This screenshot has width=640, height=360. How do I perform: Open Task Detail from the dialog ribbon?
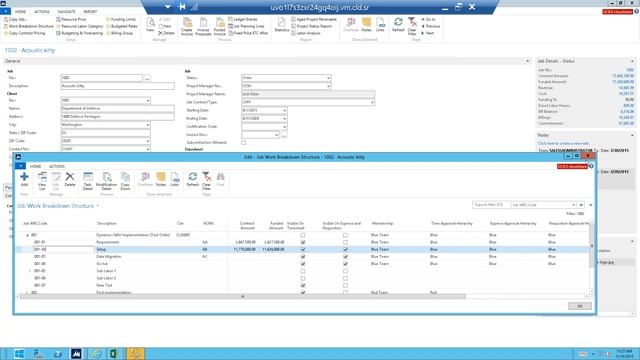coord(88,181)
